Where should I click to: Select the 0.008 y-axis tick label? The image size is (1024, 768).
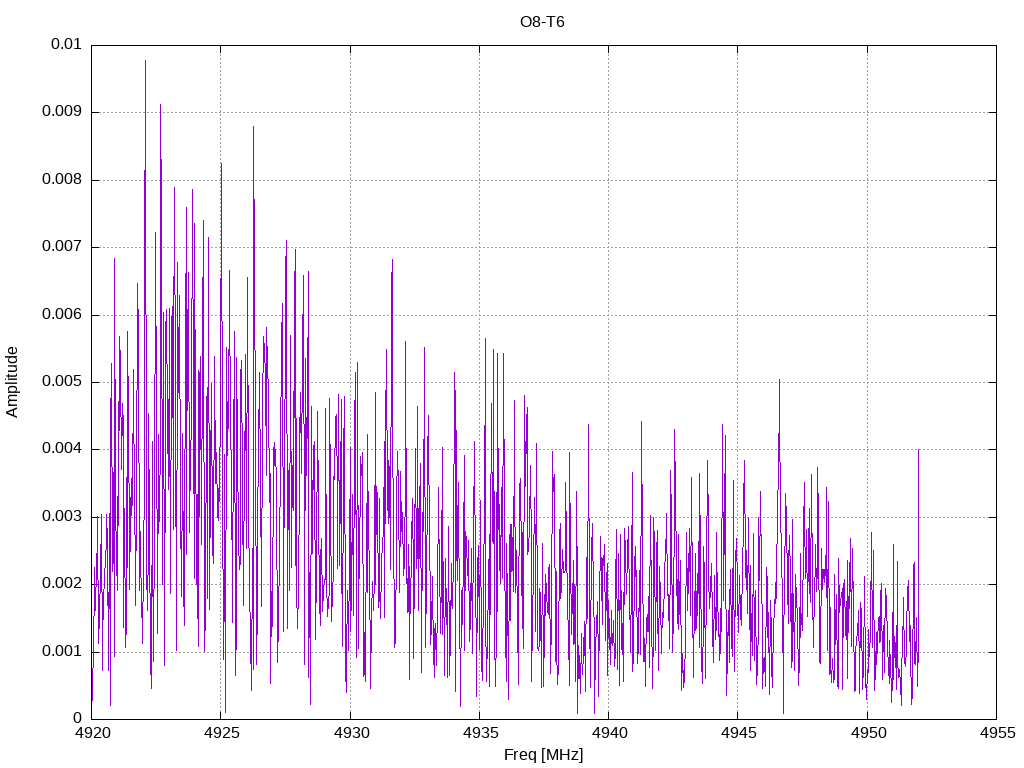62,179
